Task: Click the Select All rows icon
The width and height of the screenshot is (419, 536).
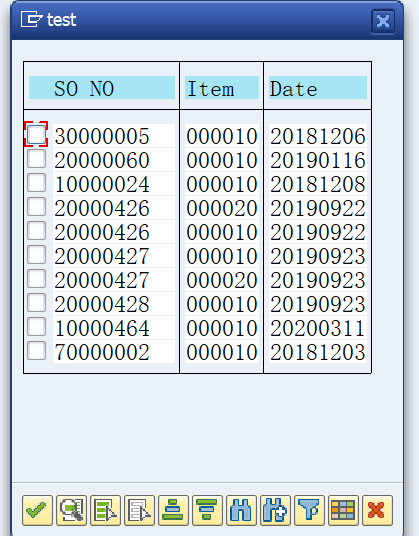Action: pyautogui.click(x=105, y=510)
